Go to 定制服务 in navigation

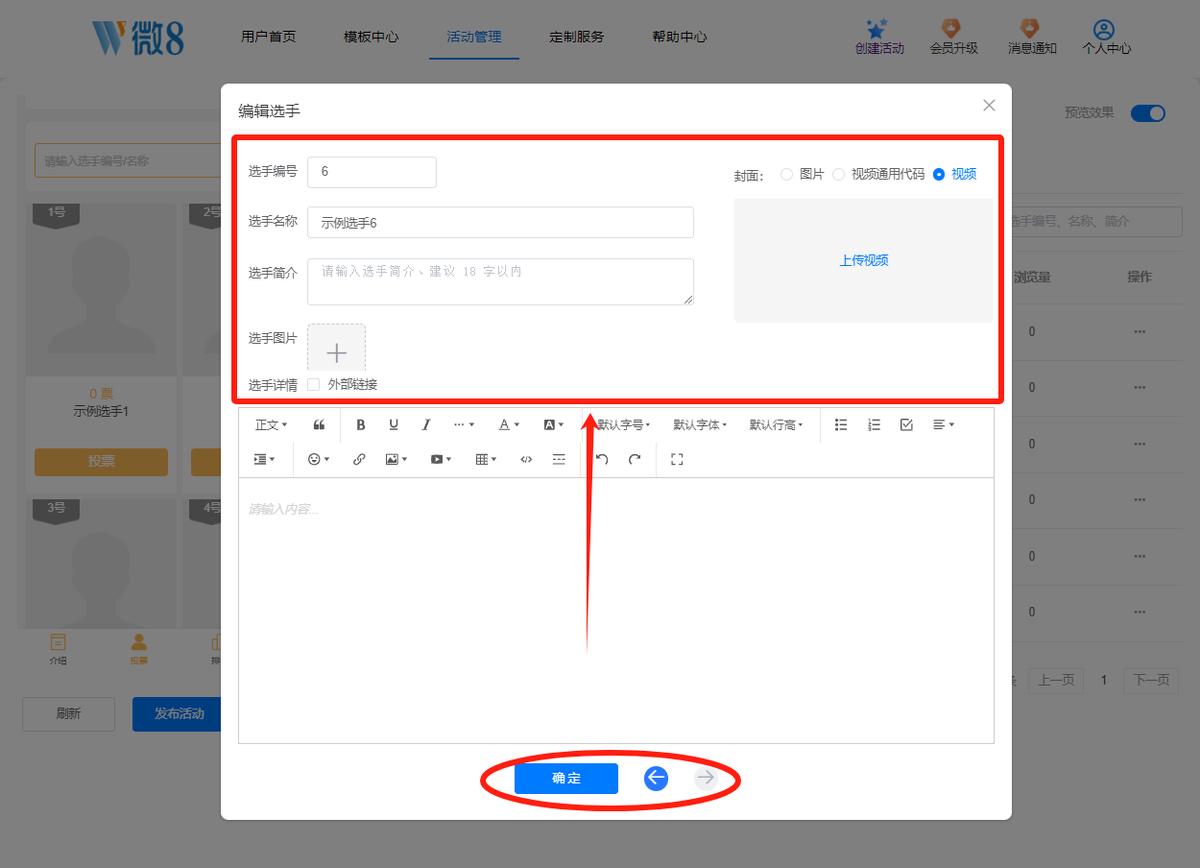point(577,37)
